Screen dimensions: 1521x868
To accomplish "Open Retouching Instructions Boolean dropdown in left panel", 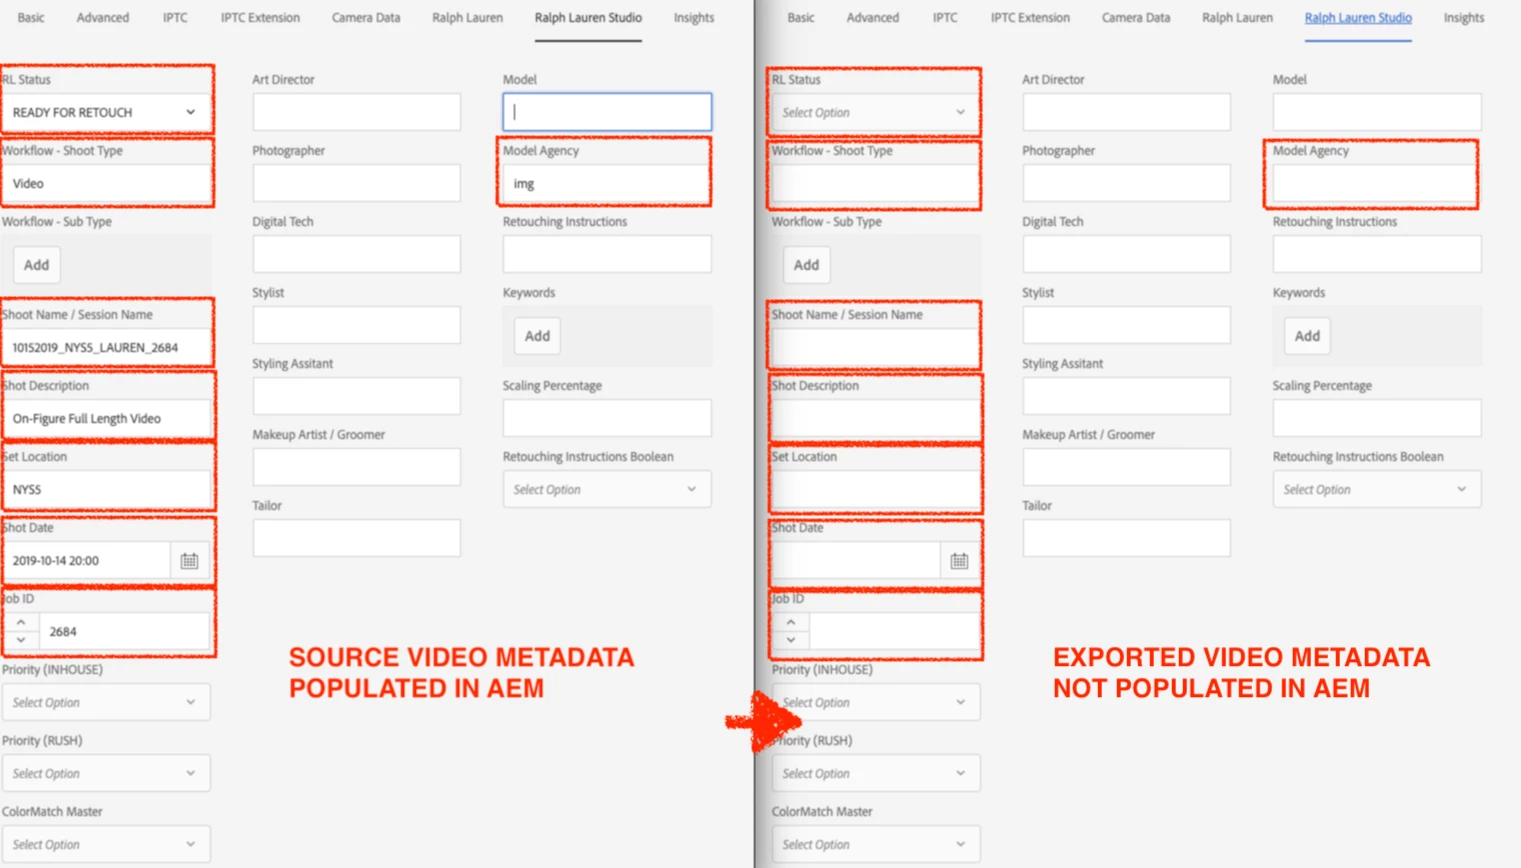I will pos(607,489).
